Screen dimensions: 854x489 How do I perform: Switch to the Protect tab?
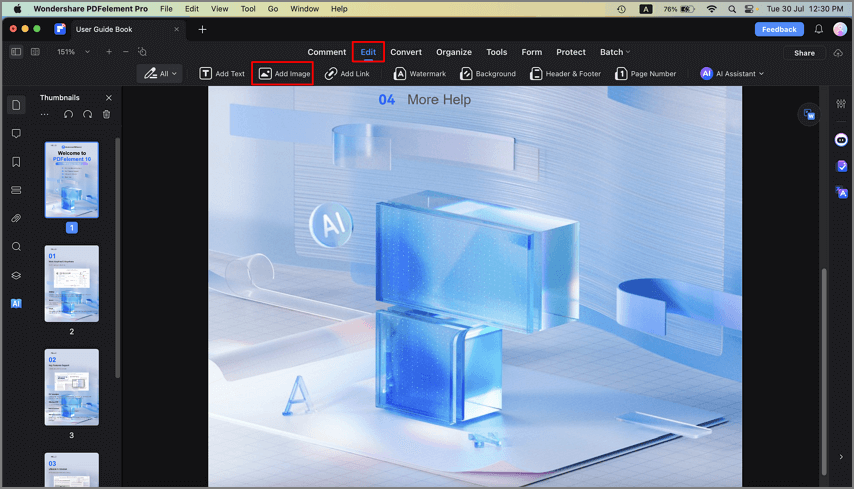coord(571,52)
